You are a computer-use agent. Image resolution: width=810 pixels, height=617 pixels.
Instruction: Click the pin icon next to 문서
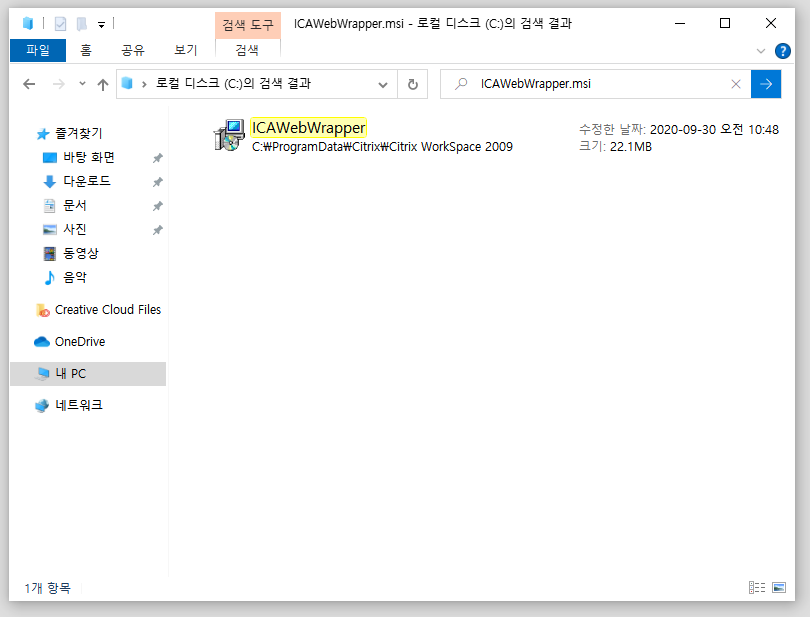158,206
